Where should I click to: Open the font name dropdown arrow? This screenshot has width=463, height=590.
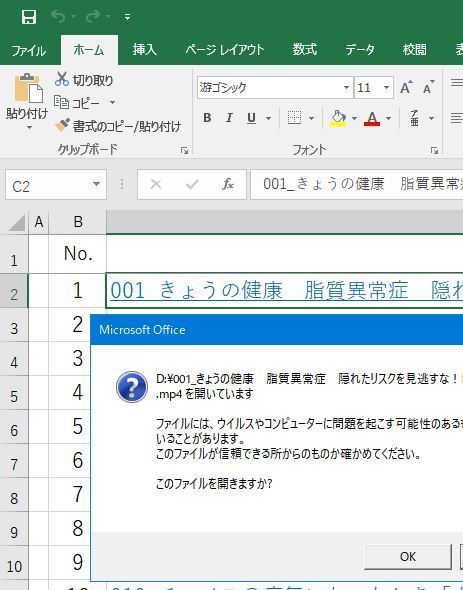(x=346, y=88)
